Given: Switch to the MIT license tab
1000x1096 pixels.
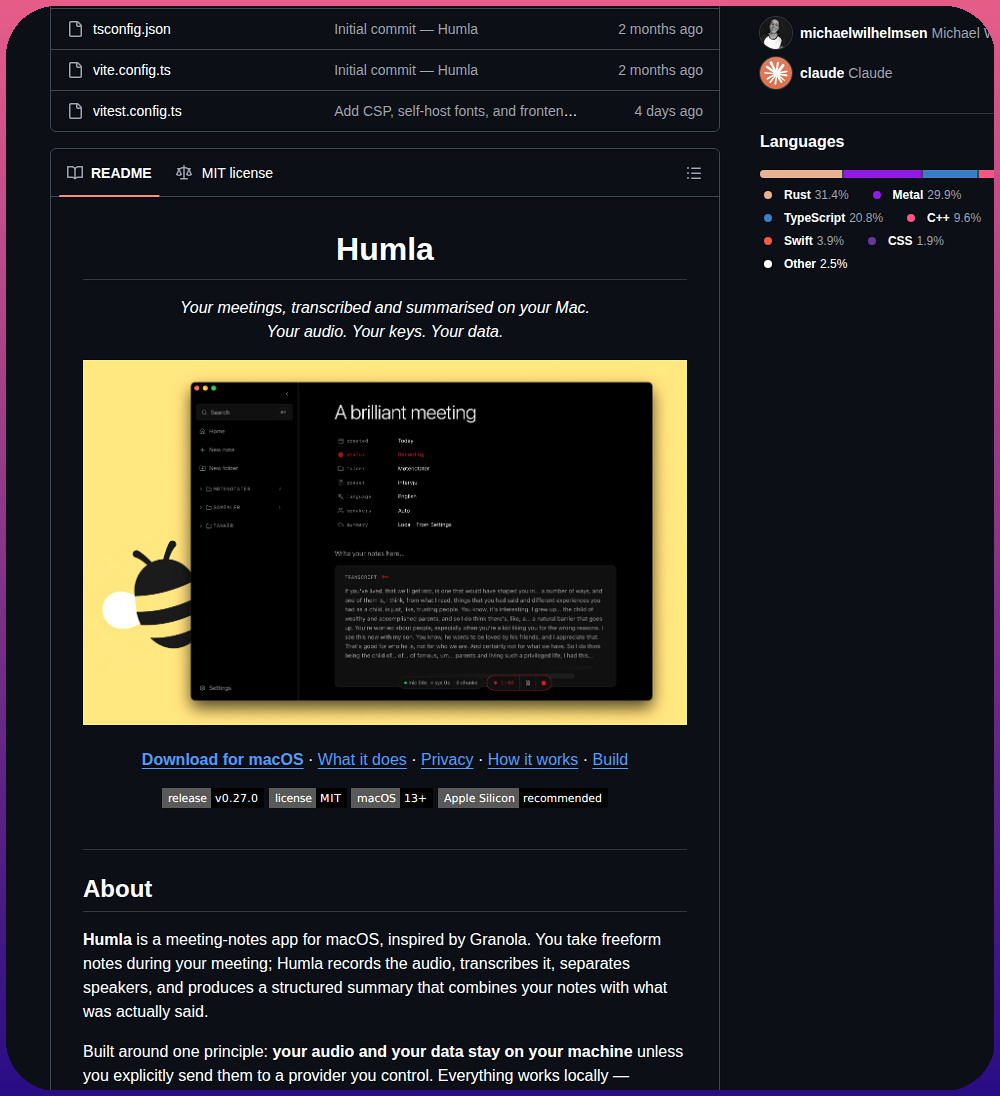Looking at the screenshot, I should (x=224, y=173).
